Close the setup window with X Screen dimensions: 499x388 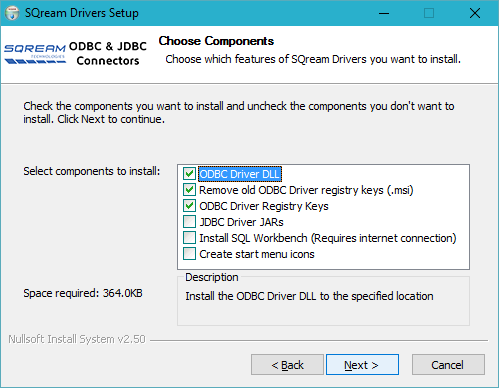475,13
